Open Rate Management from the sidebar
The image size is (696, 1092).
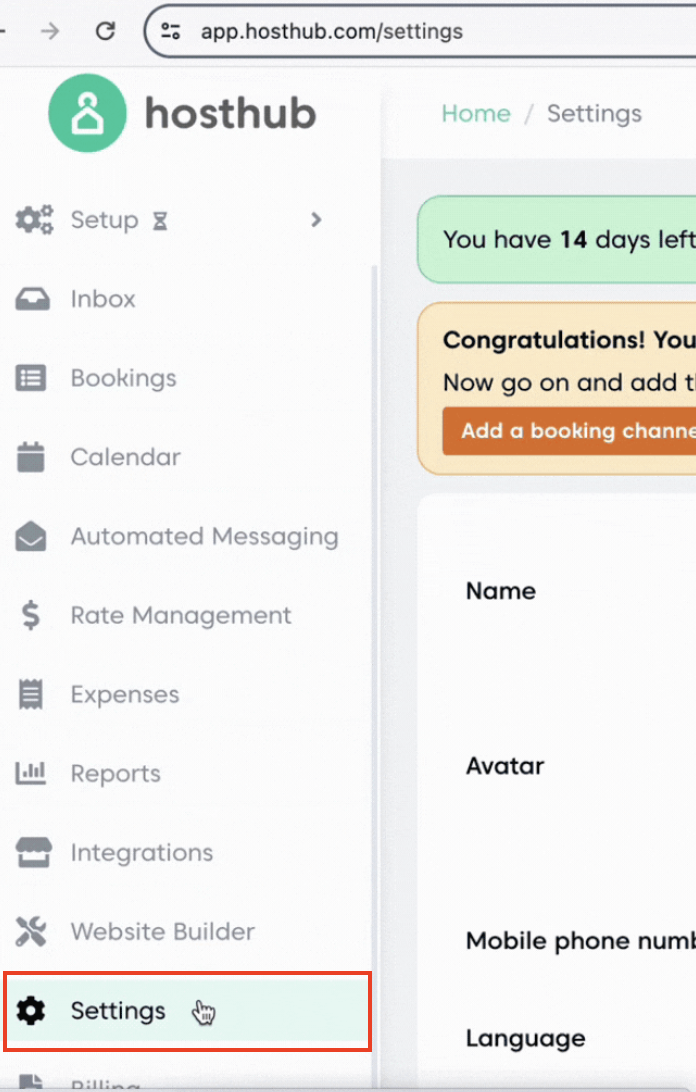point(180,616)
